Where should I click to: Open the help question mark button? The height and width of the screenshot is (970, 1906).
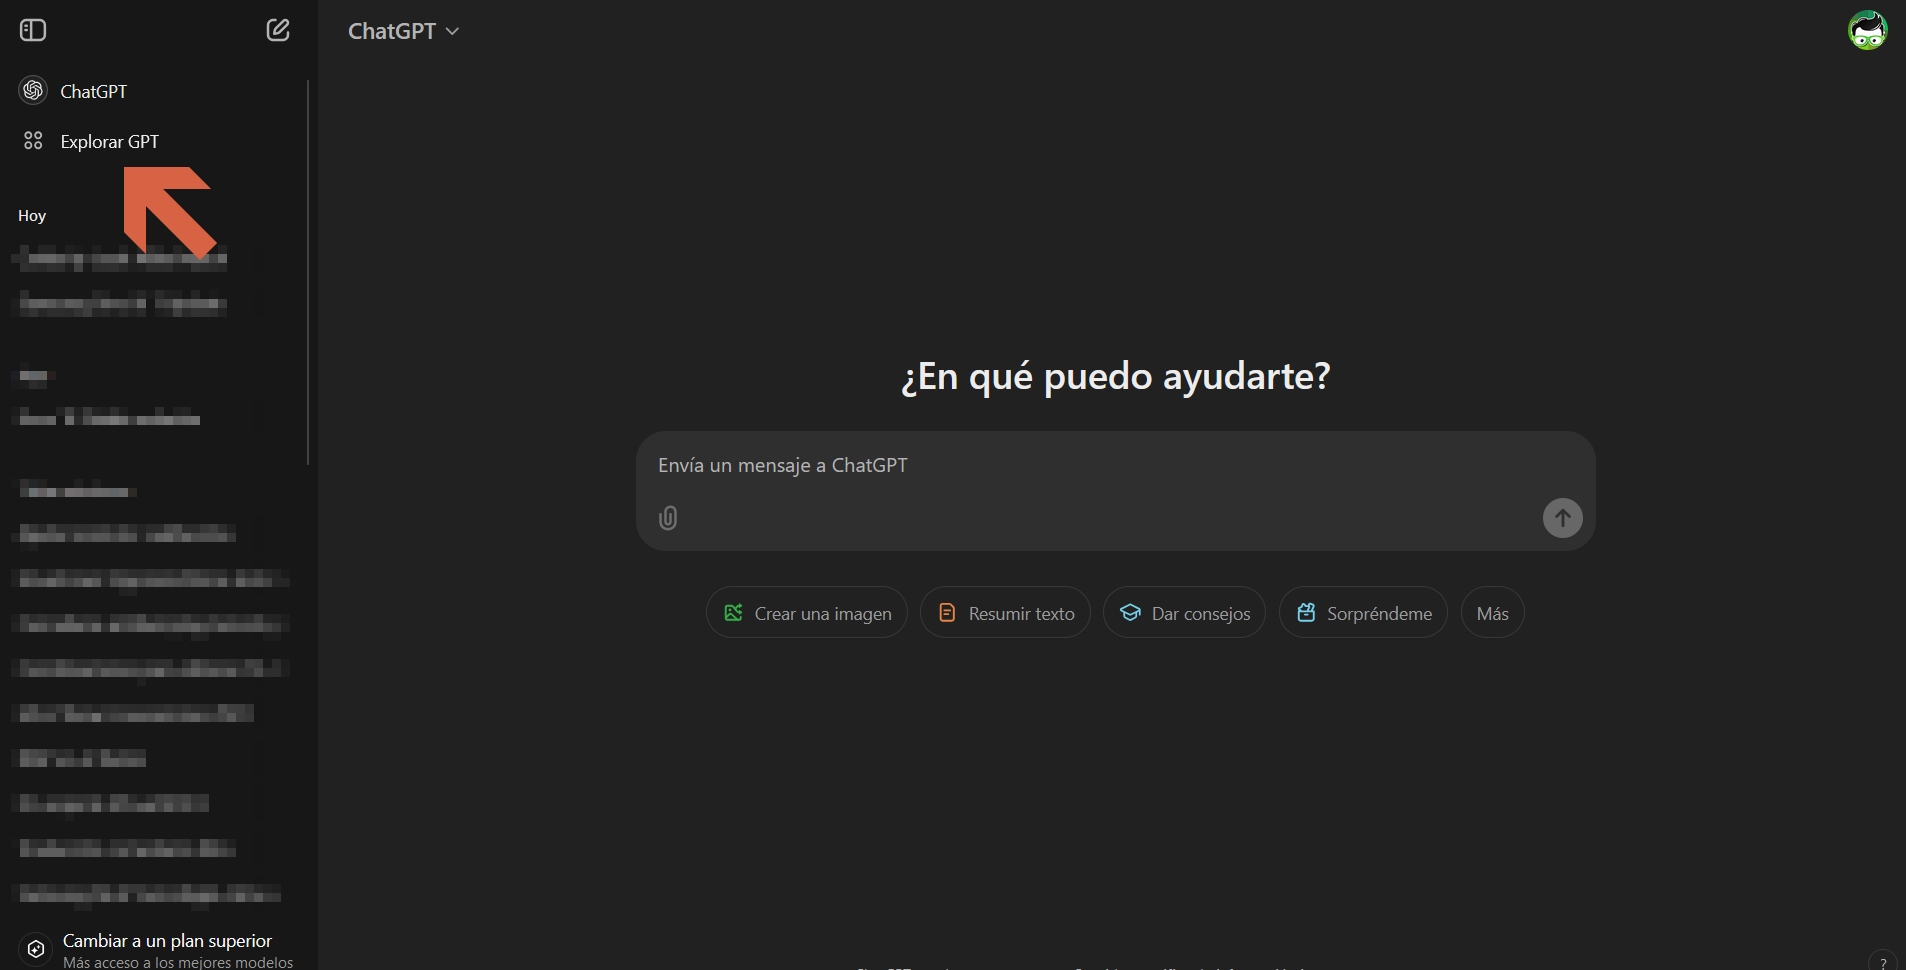[1882, 961]
